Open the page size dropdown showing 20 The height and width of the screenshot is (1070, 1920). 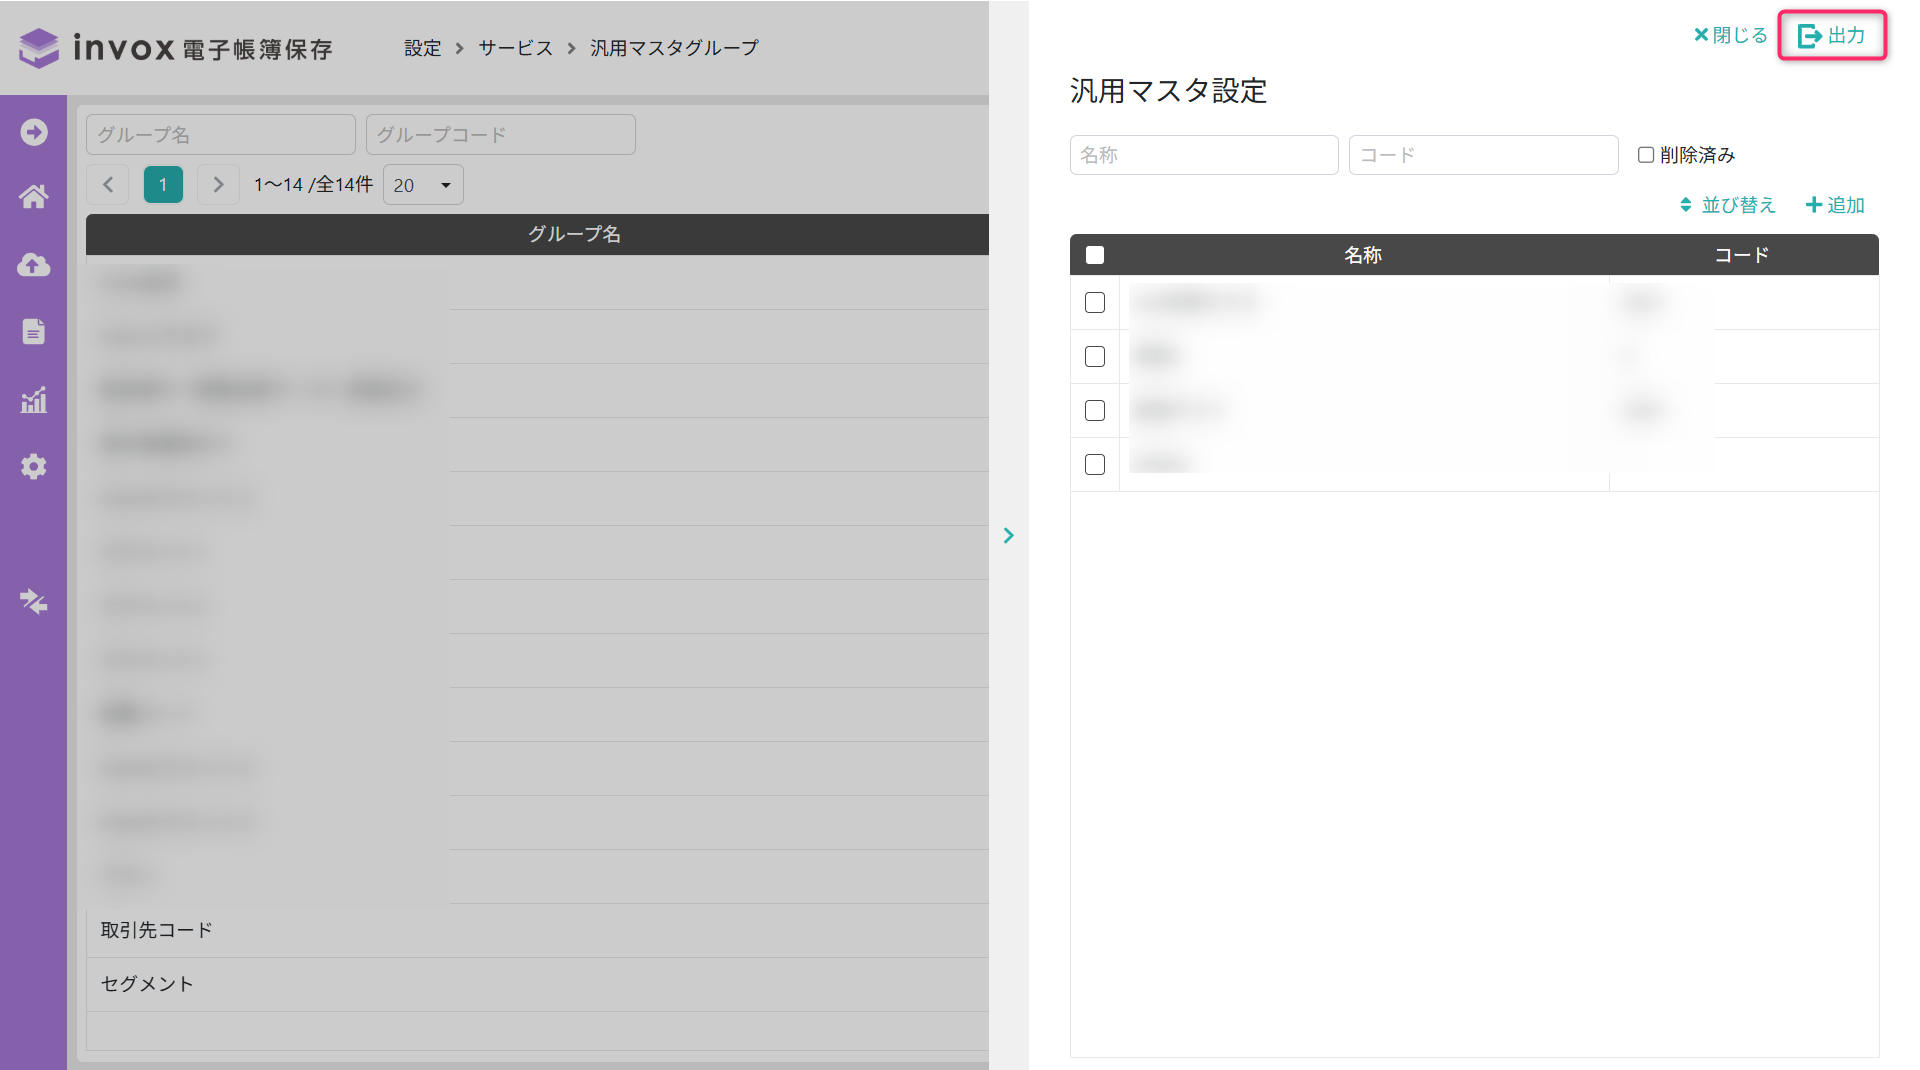point(423,185)
